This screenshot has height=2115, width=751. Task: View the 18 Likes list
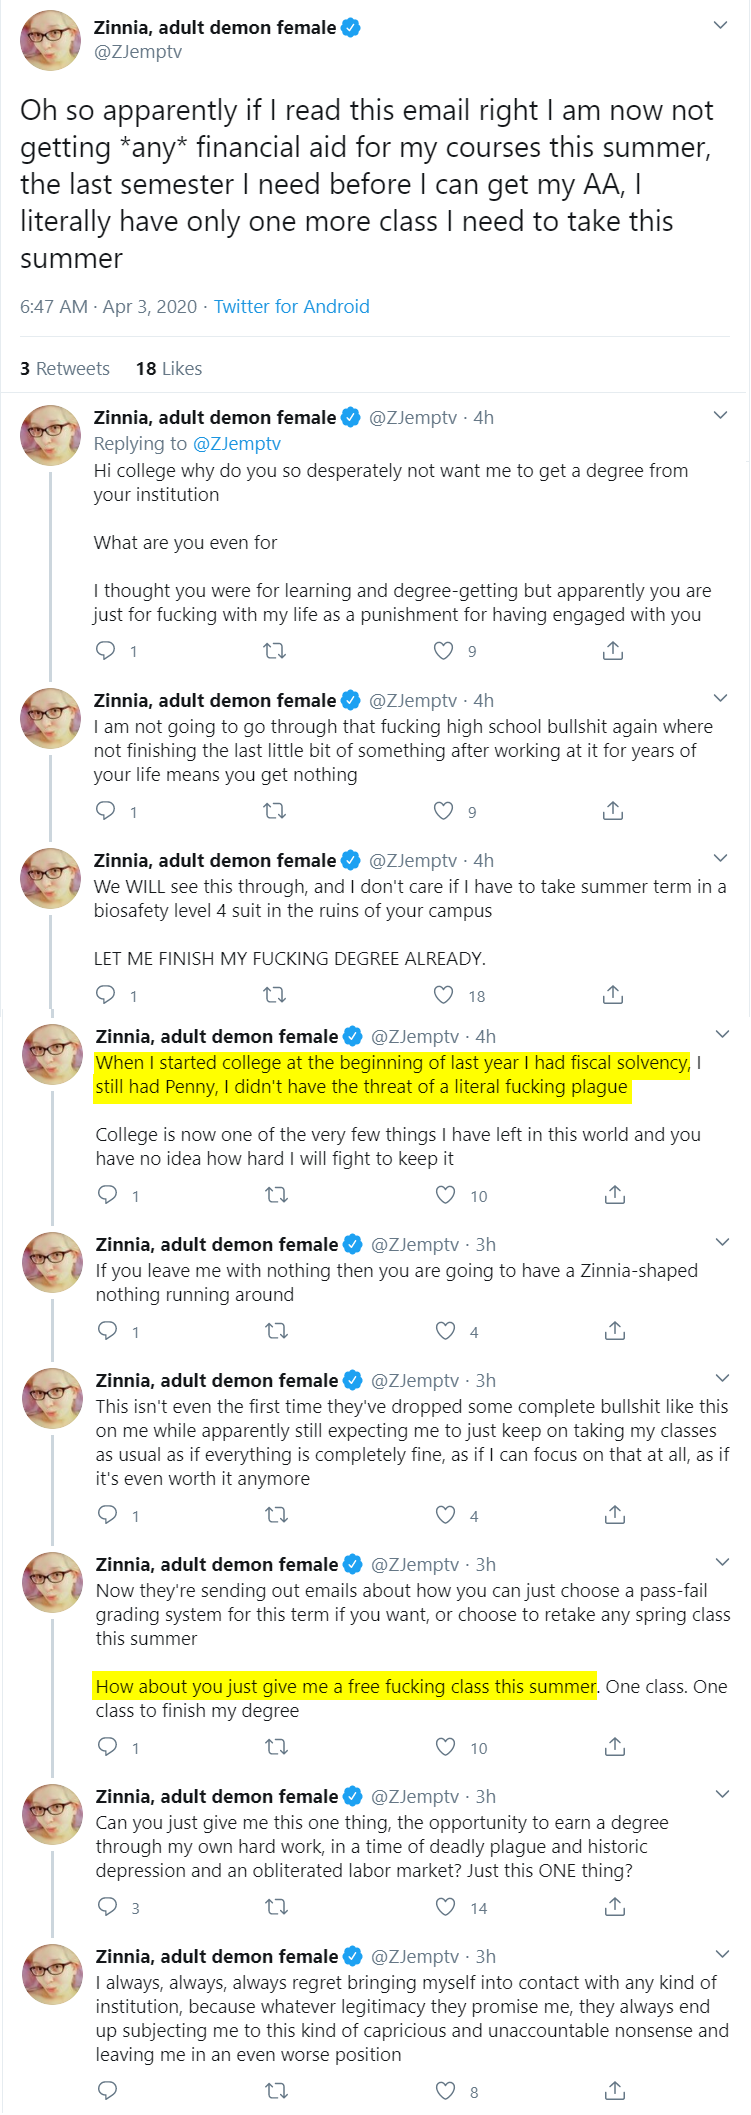169,369
